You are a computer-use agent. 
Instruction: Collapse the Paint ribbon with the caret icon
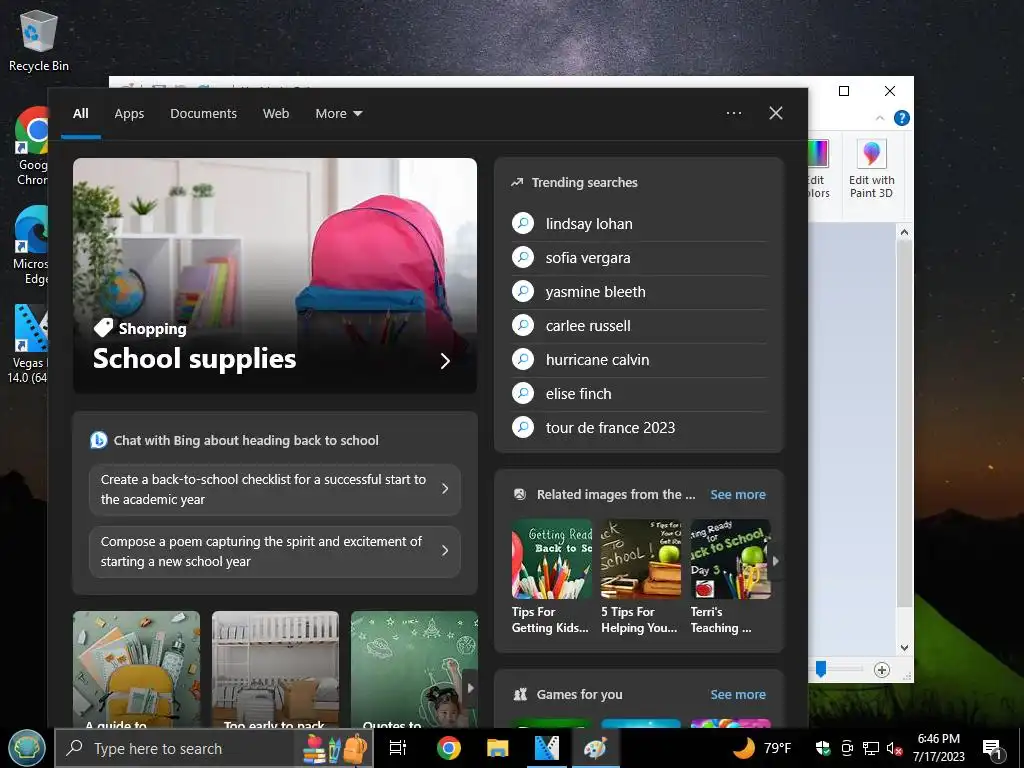tap(880, 118)
